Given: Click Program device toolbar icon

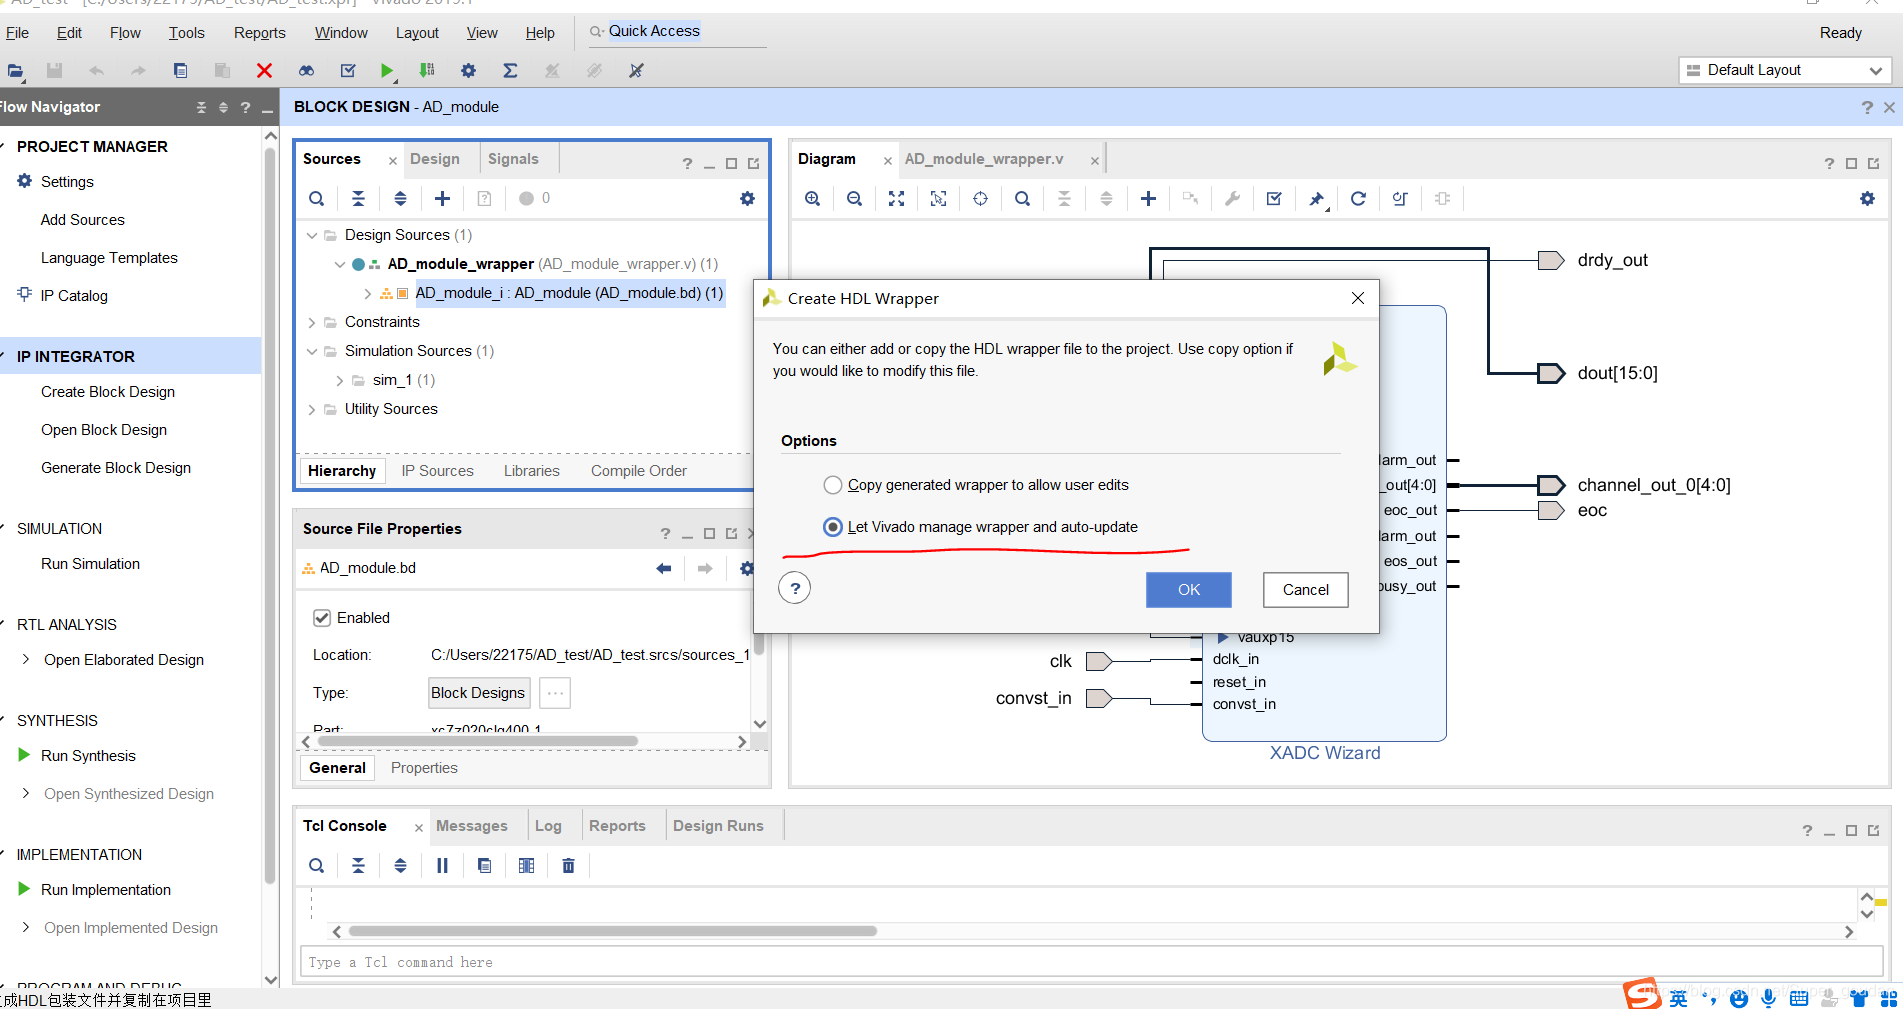Looking at the screenshot, I should point(427,70).
